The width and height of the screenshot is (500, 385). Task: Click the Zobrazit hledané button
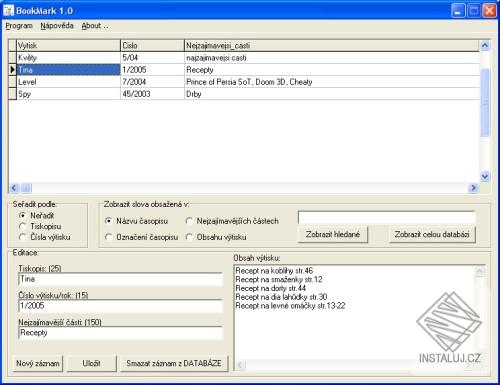point(333,234)
